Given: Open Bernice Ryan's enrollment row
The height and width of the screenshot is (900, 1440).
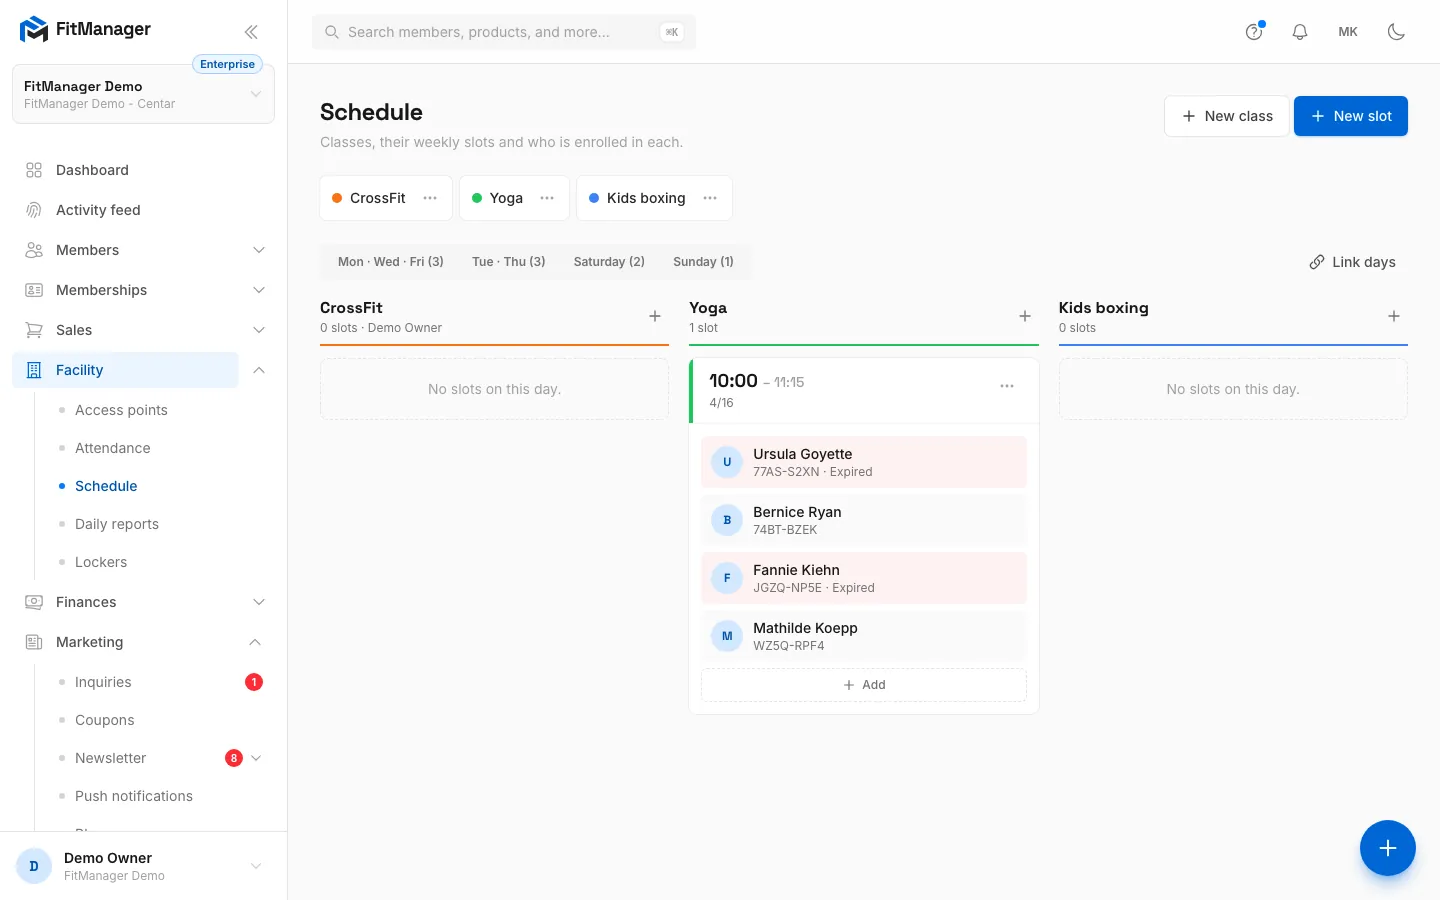Looking at the screenshot, I should point(864,520).
